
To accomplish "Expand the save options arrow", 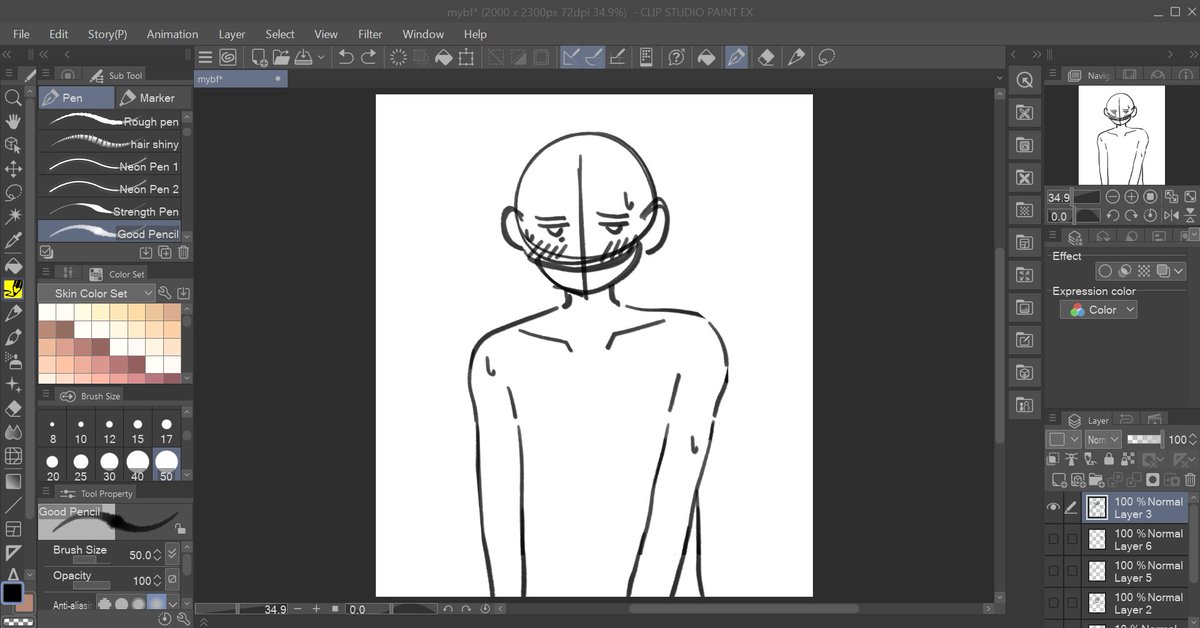I will point(321,57).
